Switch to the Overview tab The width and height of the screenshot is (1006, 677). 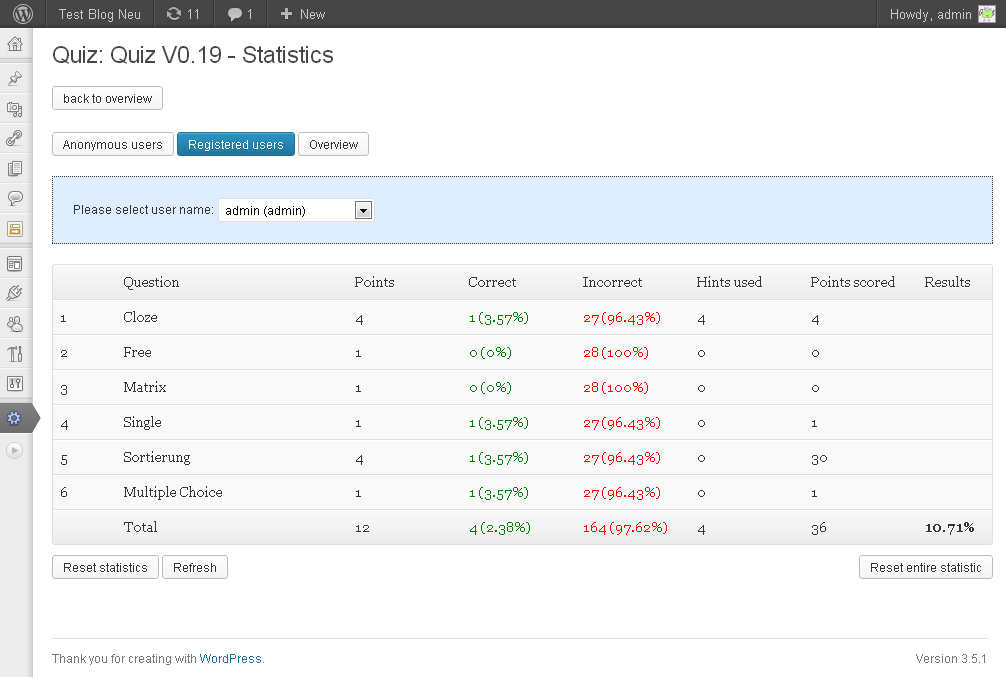tap(333, 144)
